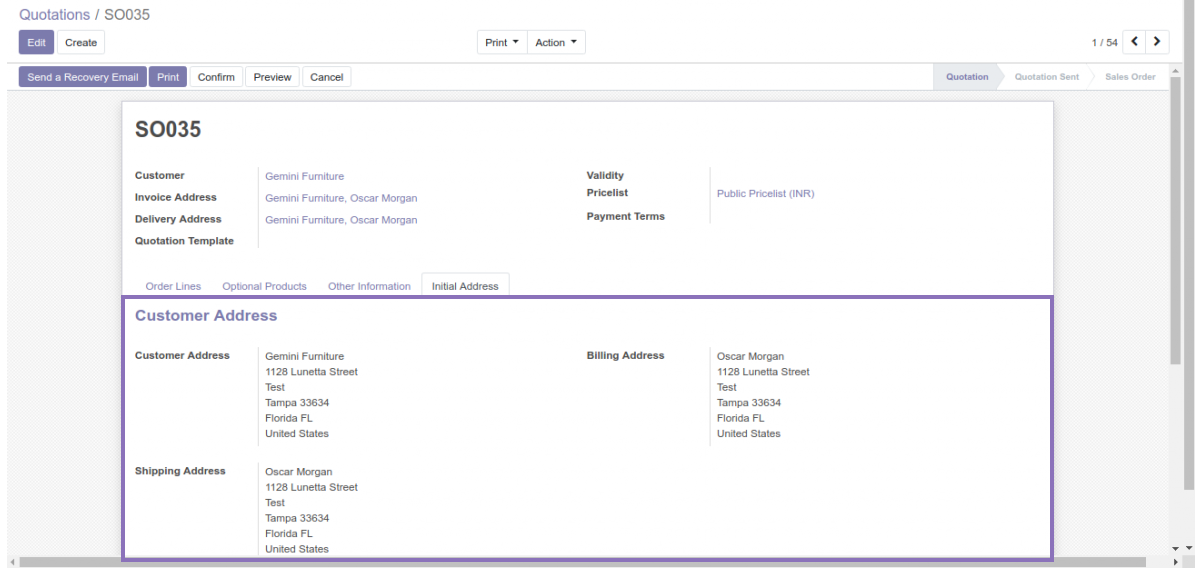Select the Initial Address tab
The height and width of the screenshot is (571, 1197).
[465, 286]
